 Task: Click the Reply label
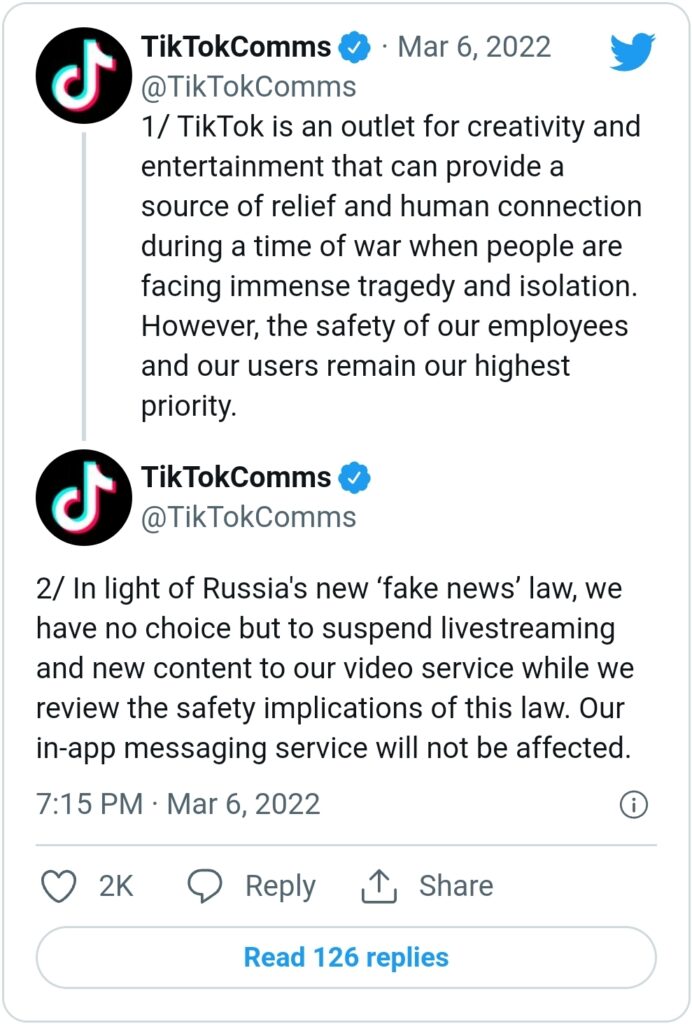[x=281, y=887]
